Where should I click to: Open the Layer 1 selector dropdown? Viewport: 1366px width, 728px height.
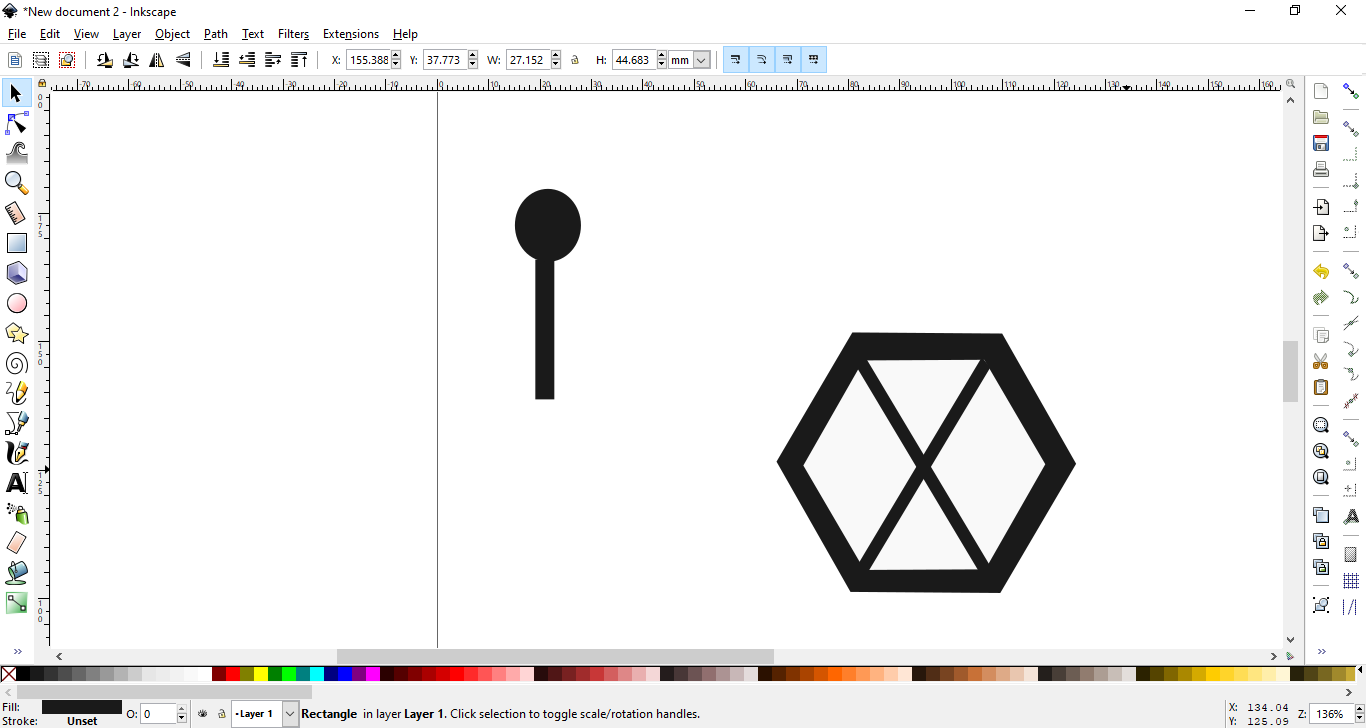[290, 713]
